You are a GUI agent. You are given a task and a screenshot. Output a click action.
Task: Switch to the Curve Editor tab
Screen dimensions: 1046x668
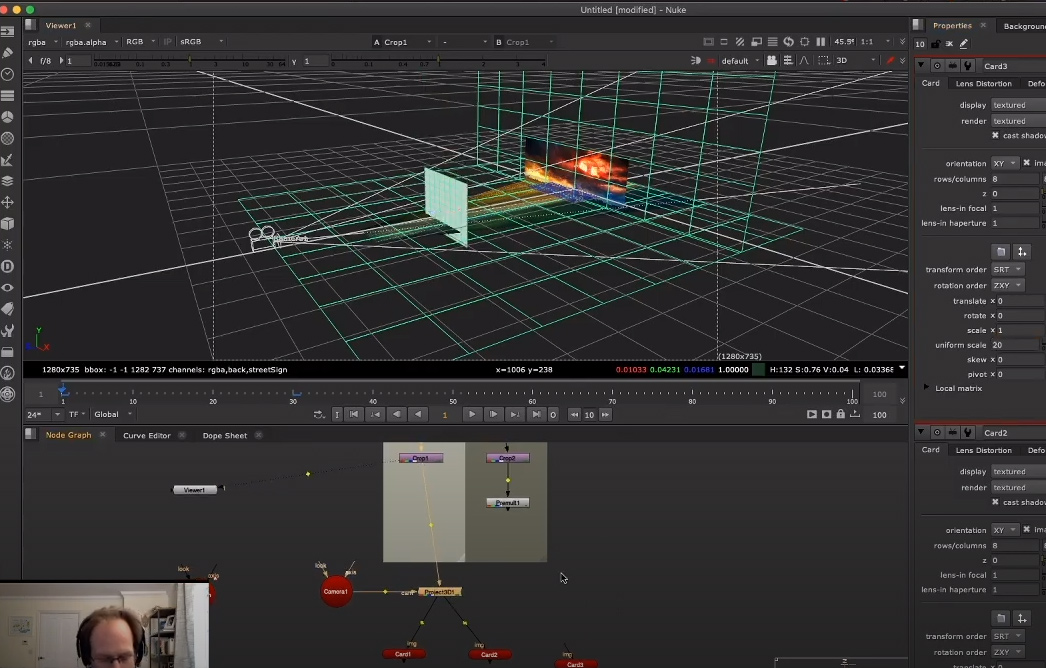(x=147, y=435)
